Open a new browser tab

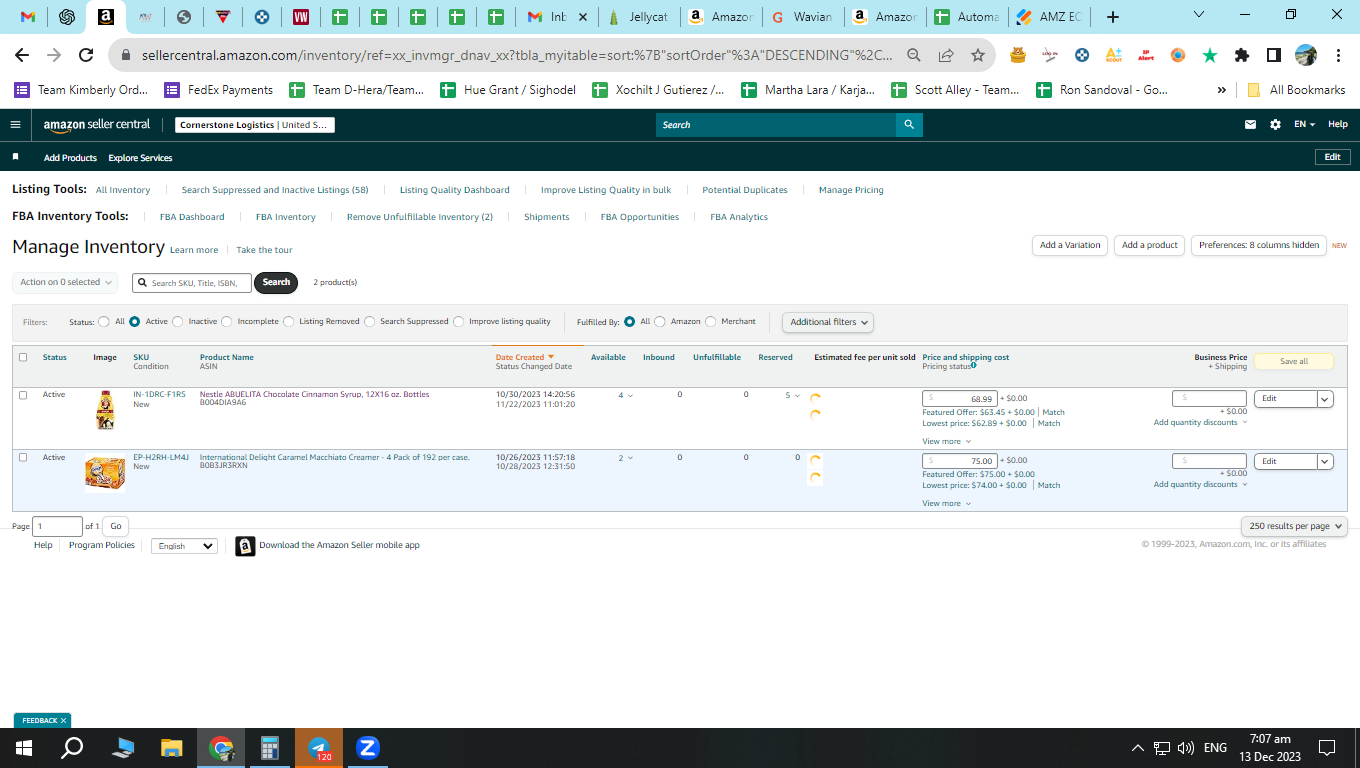pos(1113,17)
